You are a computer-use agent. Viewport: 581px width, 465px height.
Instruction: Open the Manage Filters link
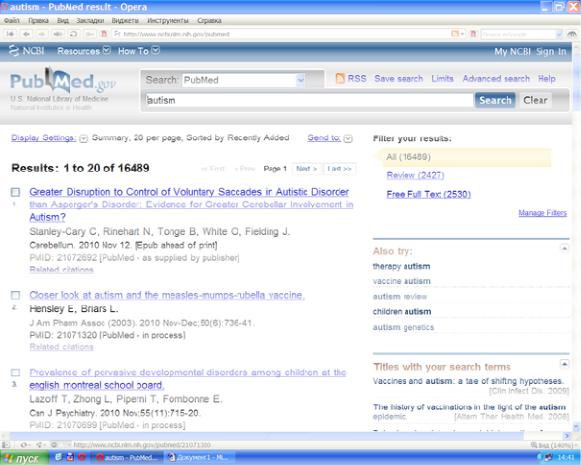click(542, 213)
